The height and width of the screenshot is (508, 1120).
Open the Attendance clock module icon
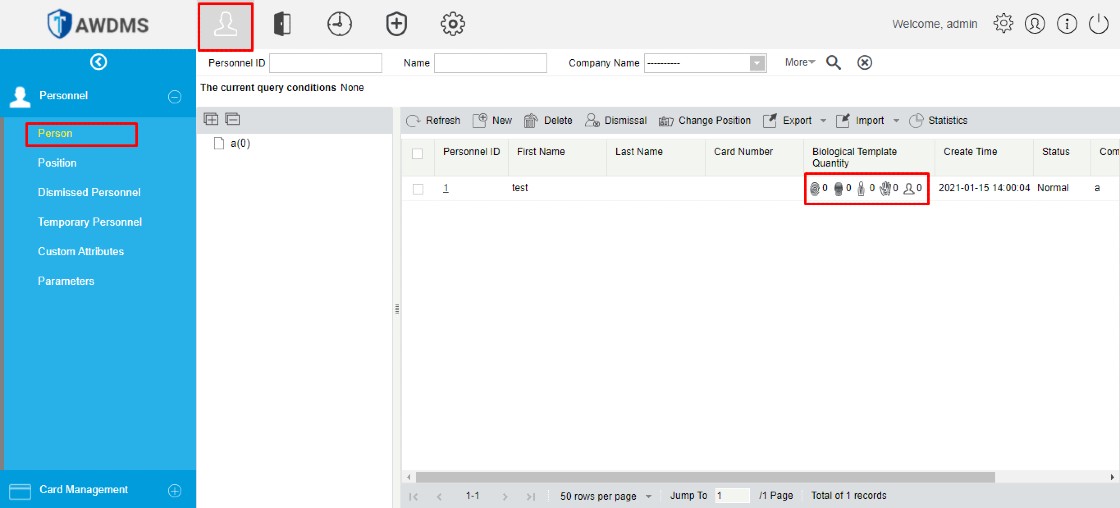339,24
